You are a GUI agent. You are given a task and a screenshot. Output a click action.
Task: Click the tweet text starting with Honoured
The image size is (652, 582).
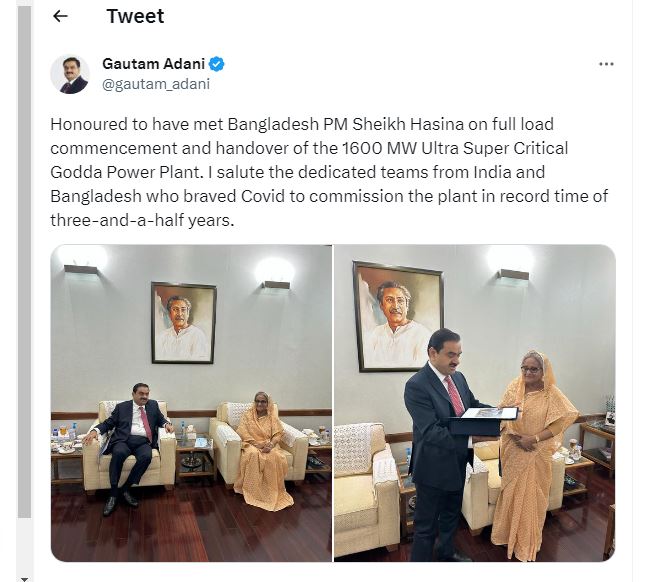(x=328, y=172)
